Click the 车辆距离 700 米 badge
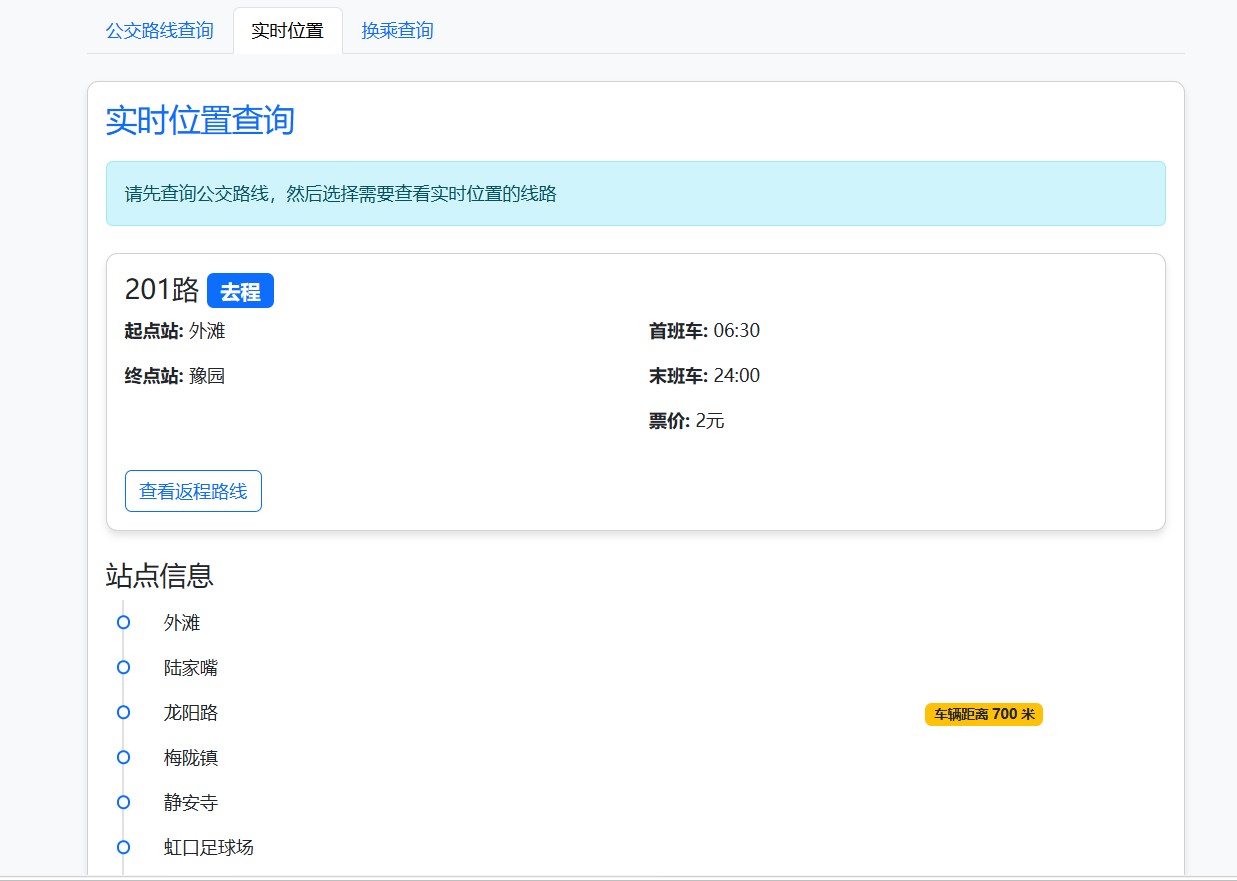 (984, 714)
